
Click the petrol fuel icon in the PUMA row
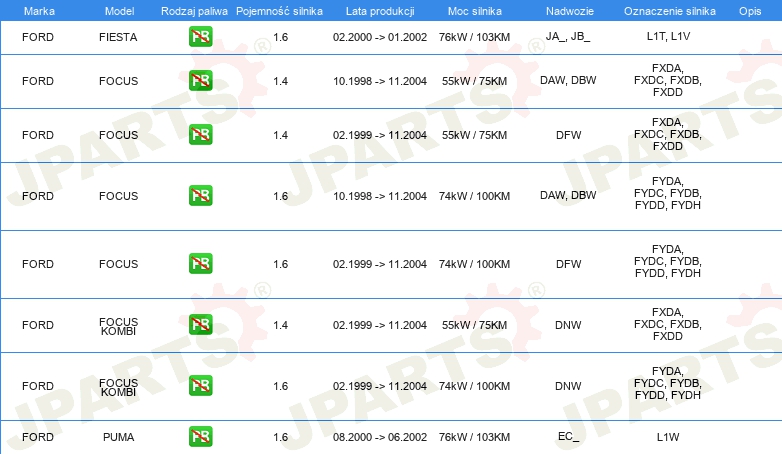tap(200, 437)
